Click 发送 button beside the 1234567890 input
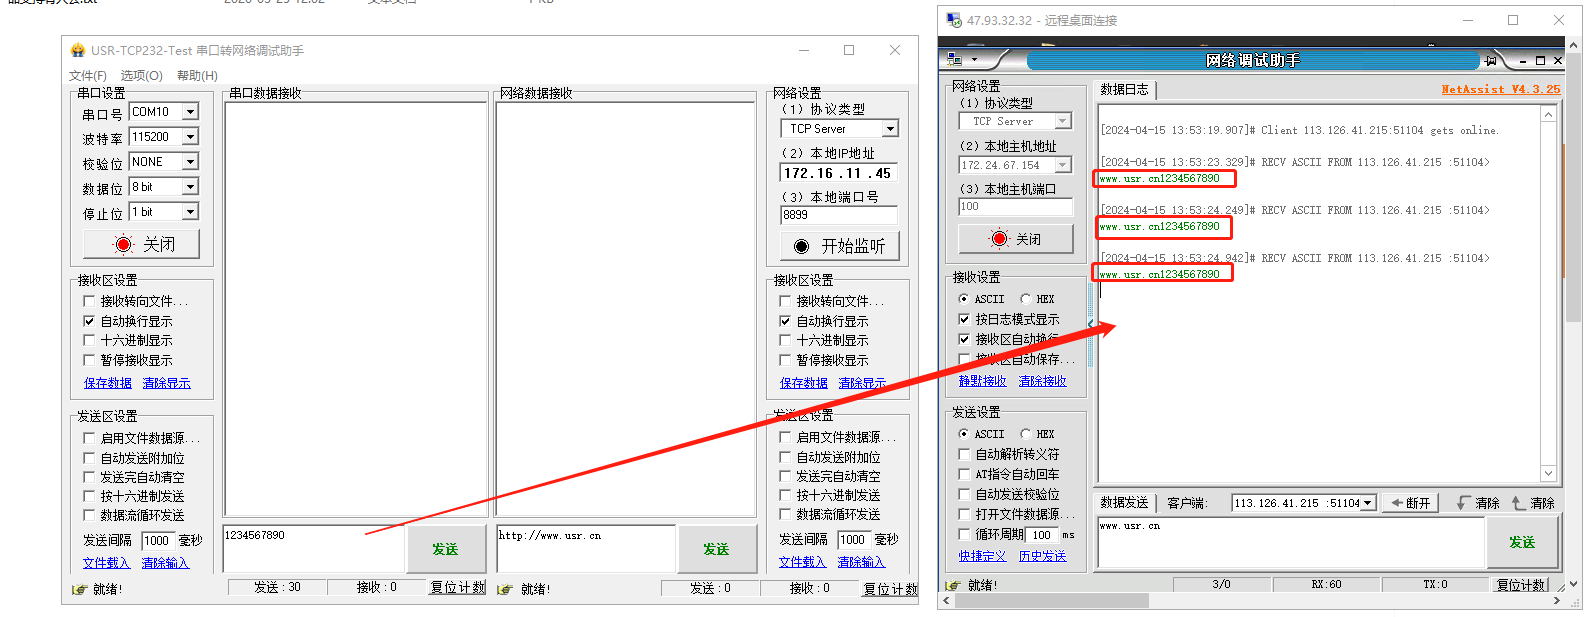 point(445,549)
